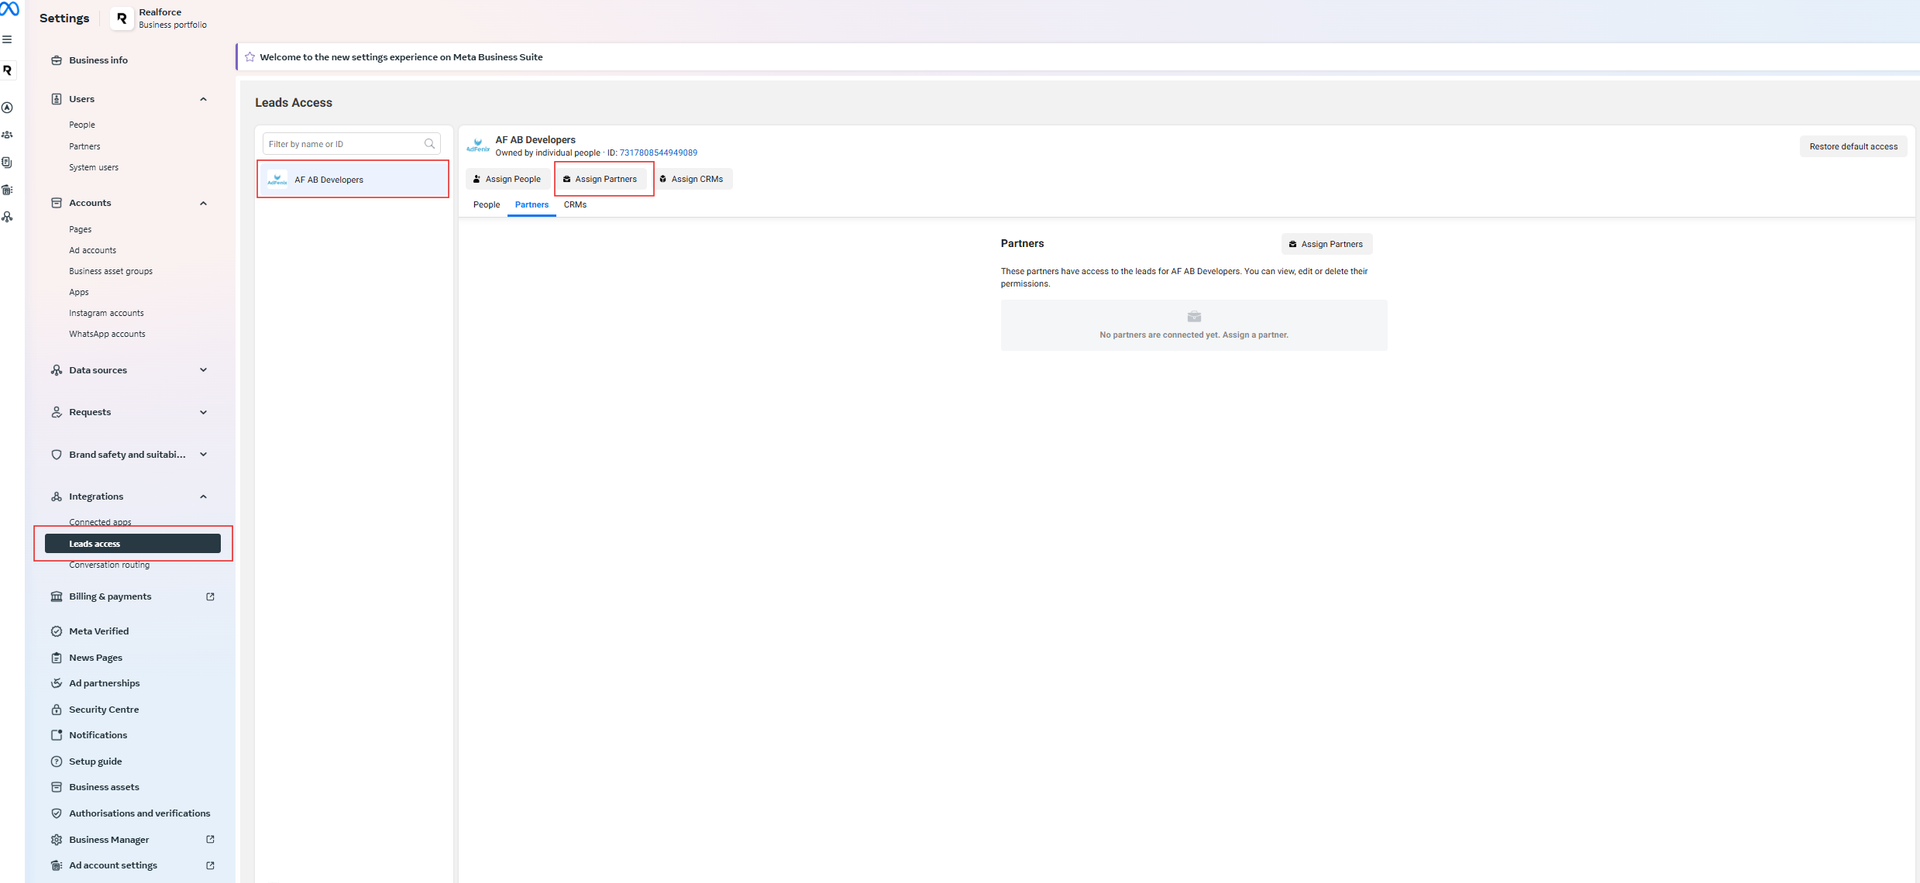Select the Partners tab beside People tab
Viewport: 1920px width, 883px height.
point(532,205)
